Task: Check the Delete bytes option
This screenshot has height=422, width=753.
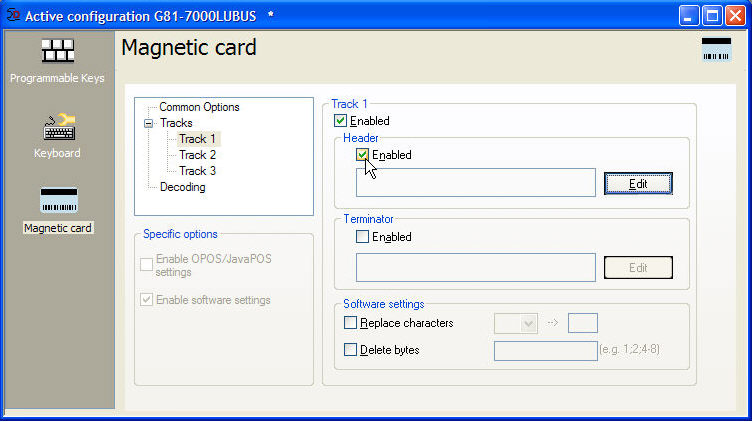Action: (350, 350)
